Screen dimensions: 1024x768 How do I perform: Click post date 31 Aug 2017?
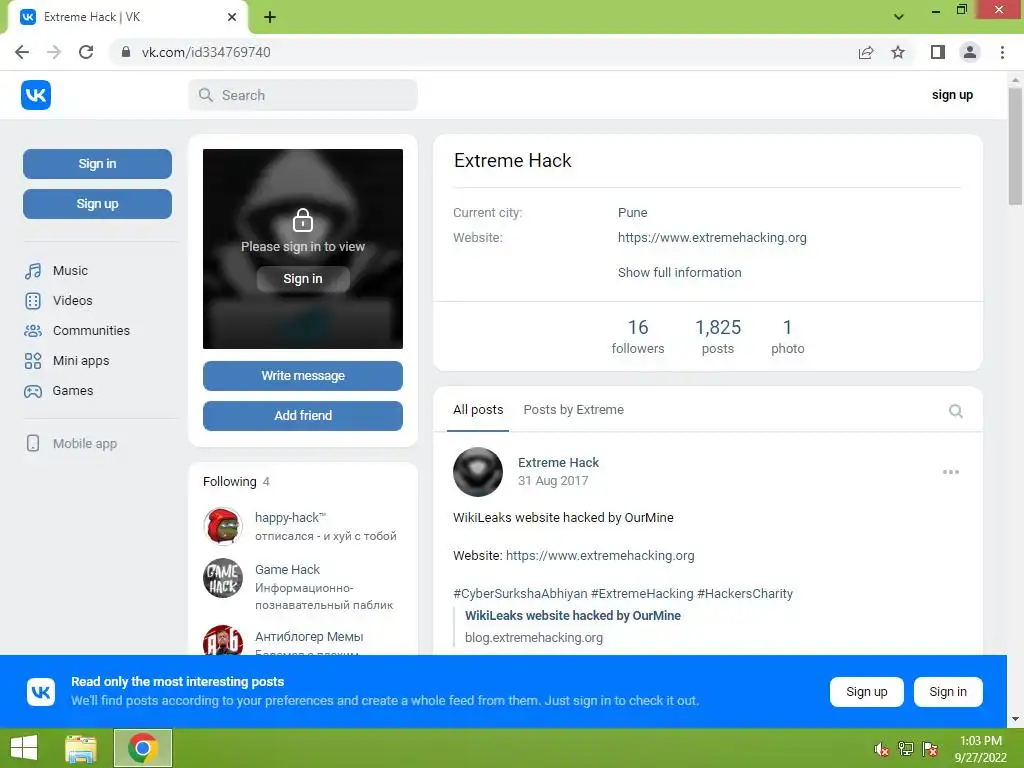552,481
